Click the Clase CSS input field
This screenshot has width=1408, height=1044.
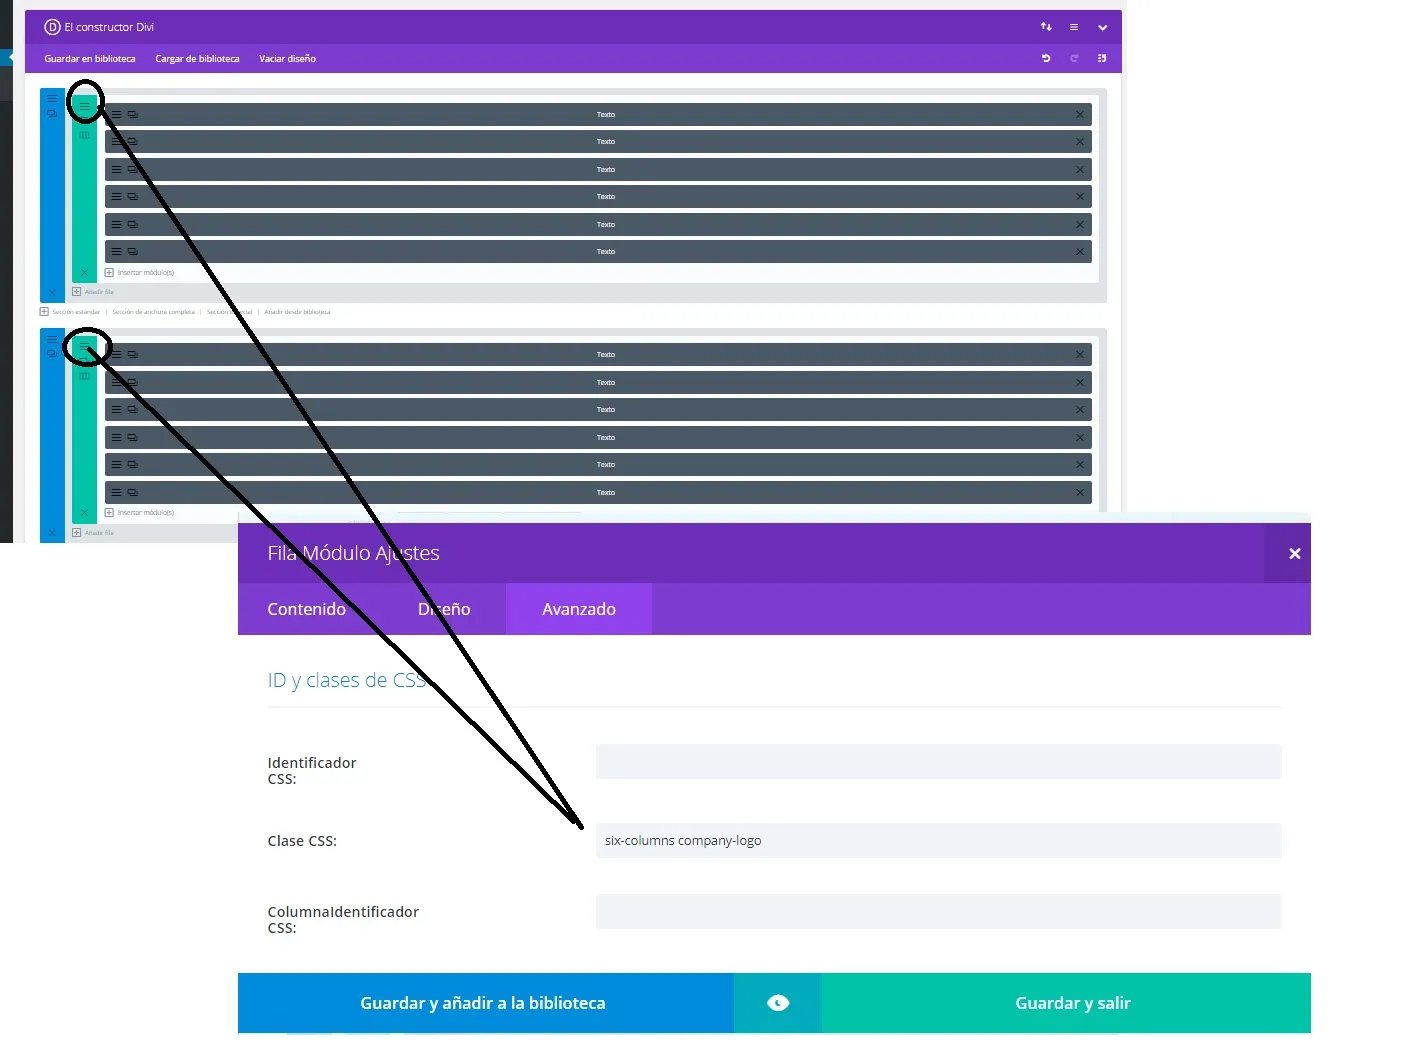tap(938, 841)
